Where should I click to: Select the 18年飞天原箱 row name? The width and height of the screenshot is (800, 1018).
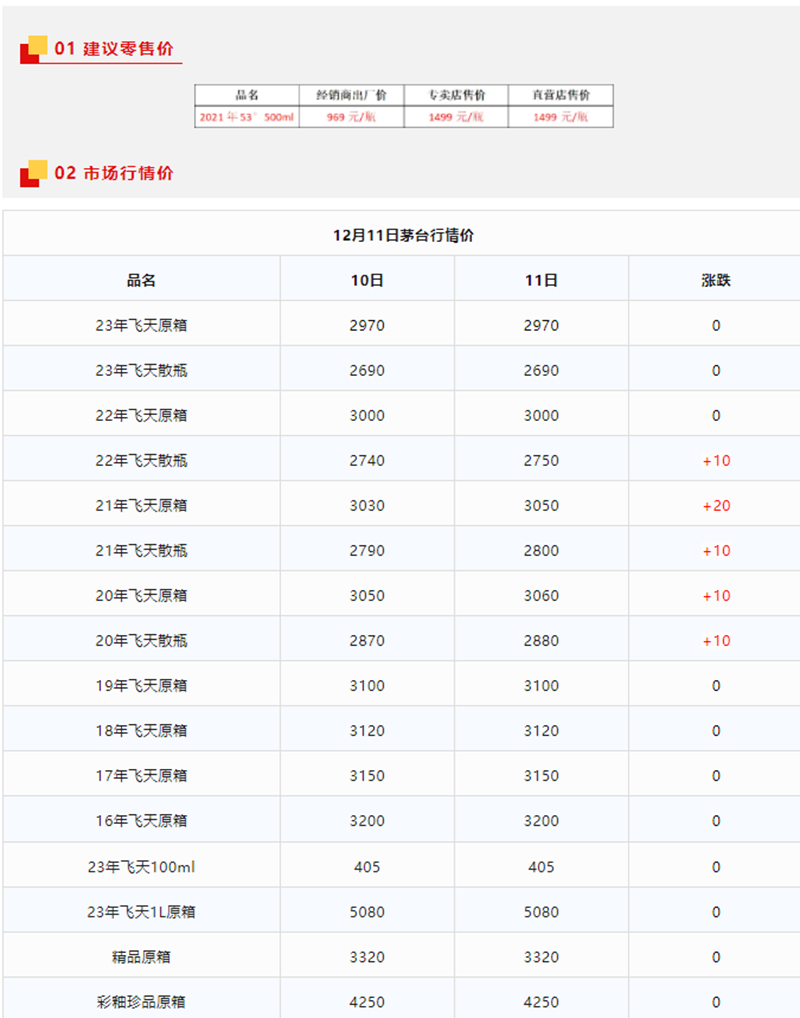(141, 731)
